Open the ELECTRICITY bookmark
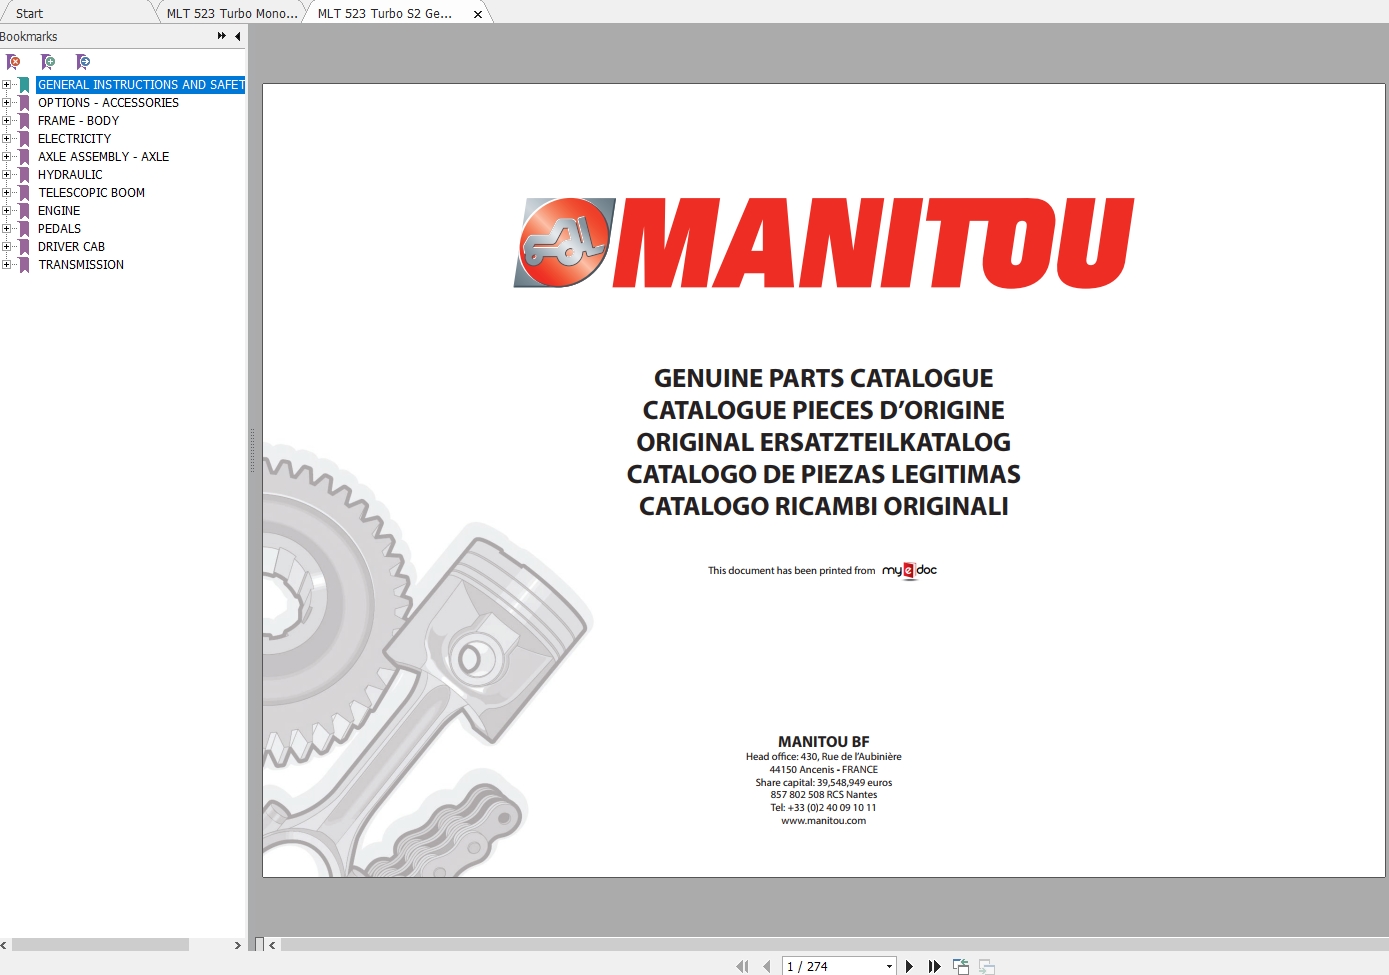This screenshot has height=975, width=1389. pos(74,139)
